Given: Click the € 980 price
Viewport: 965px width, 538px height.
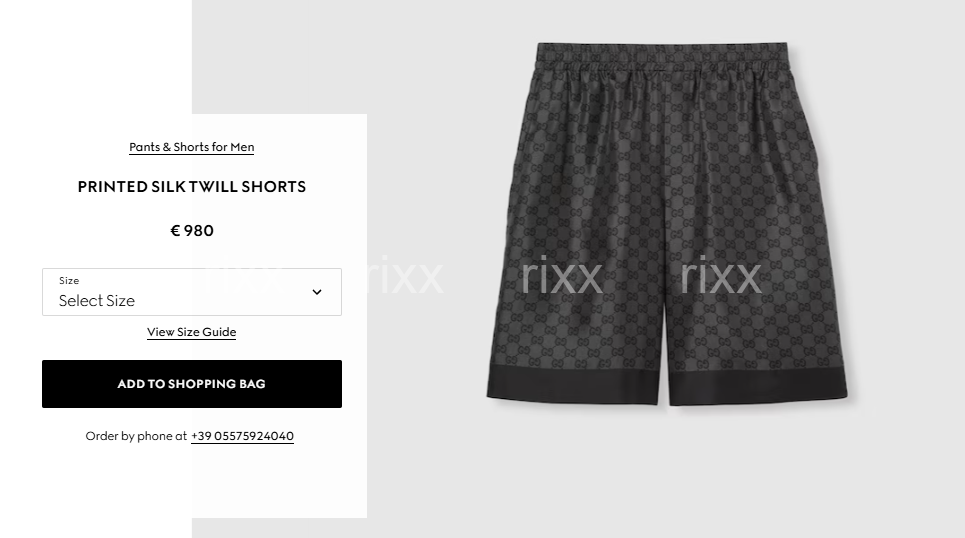Looking at the screenshot, I should (192, 231).
